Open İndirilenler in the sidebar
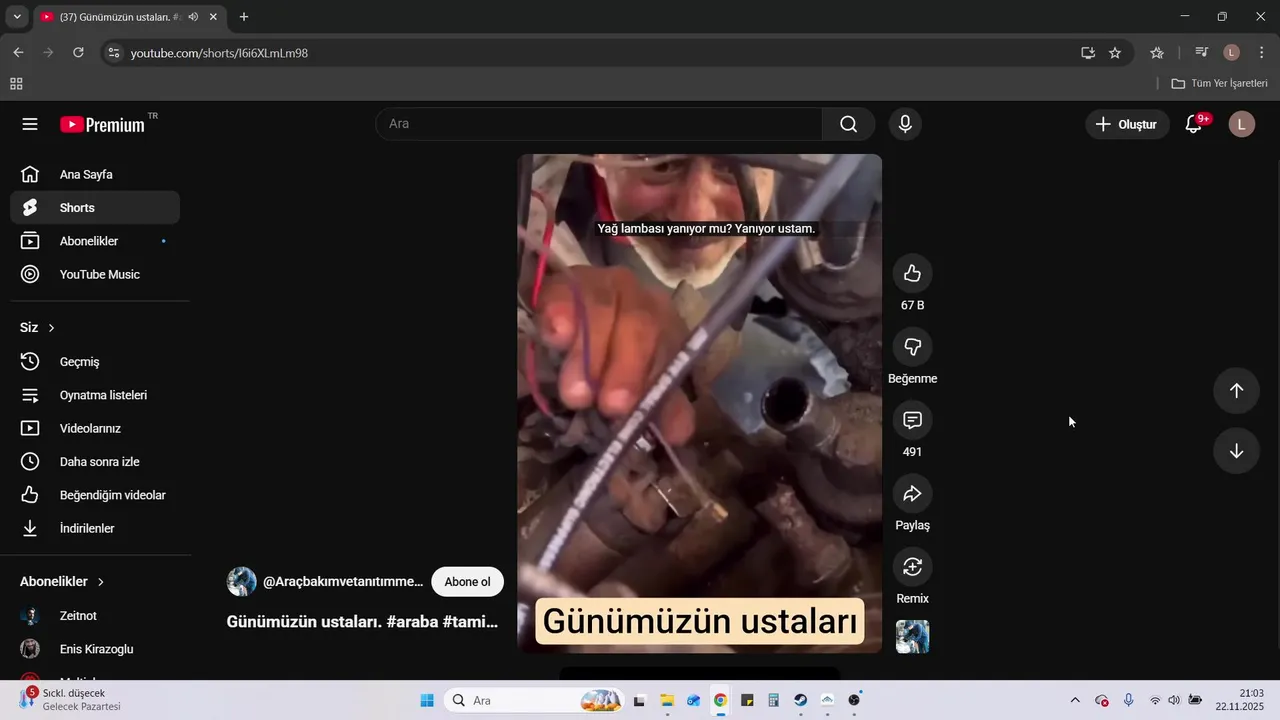Image resolution: width=1280 pixels, height=720 pixels. click(95, 528)
